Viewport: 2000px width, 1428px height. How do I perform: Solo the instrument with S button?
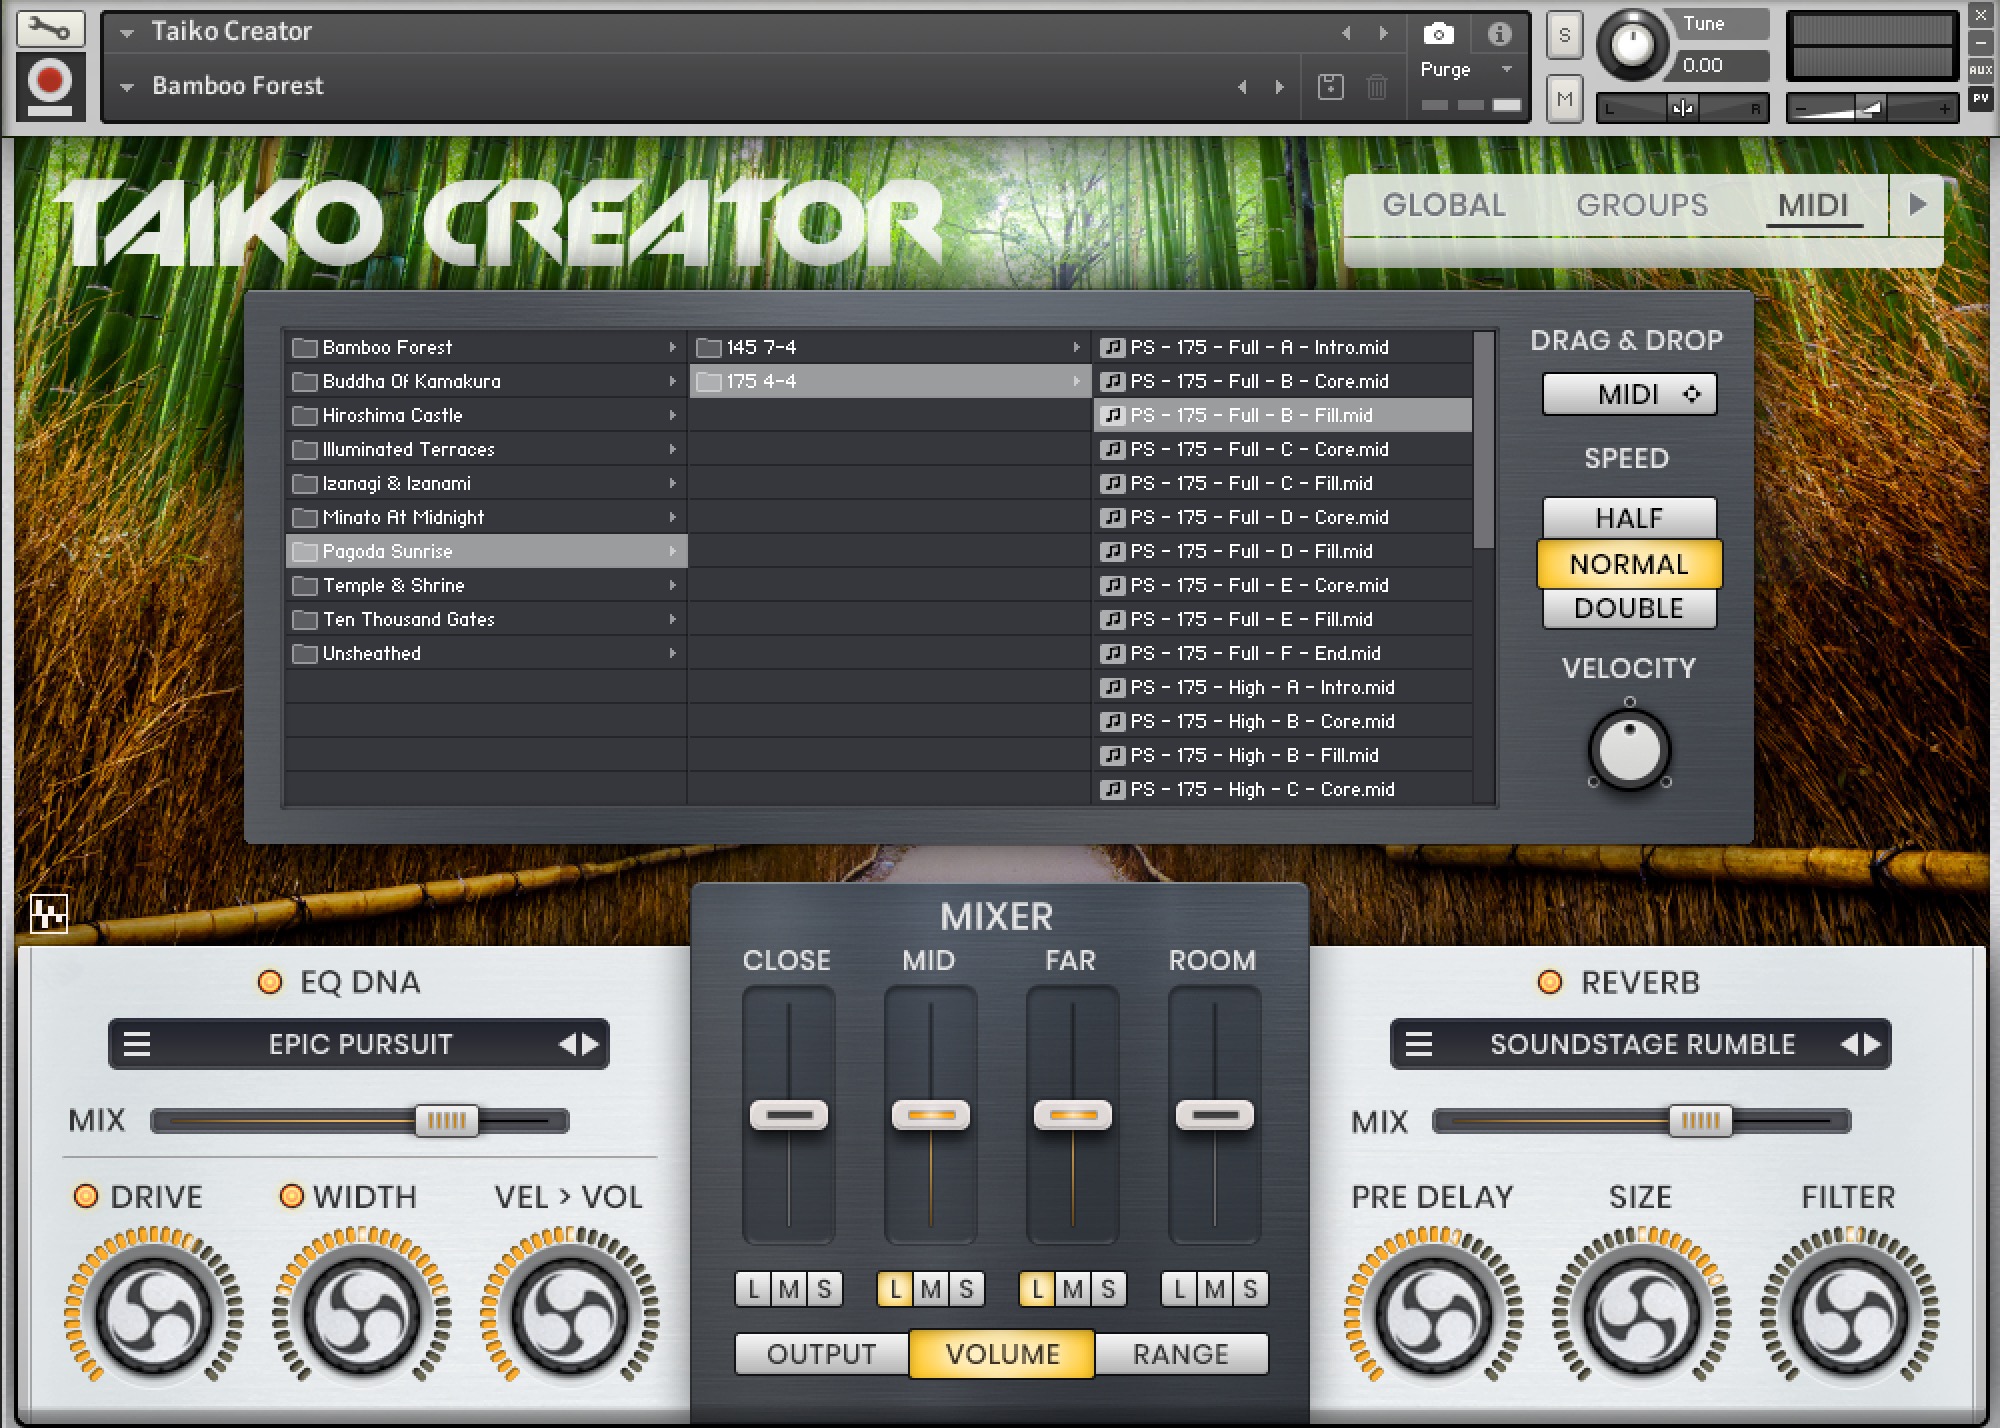(x=1565, y=36)
